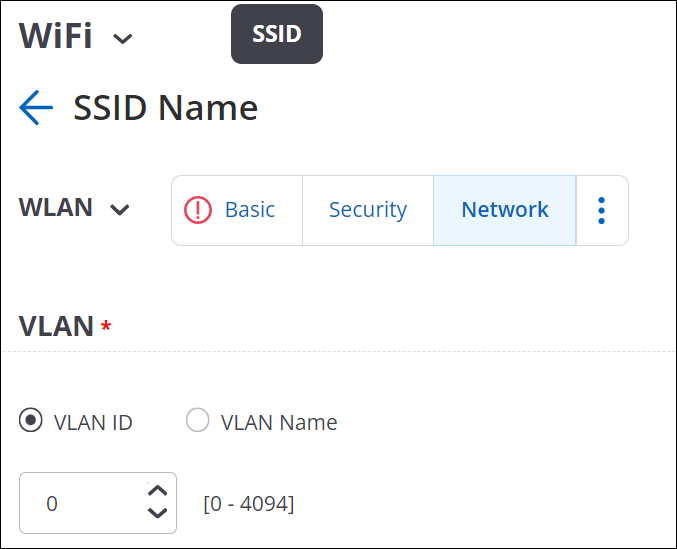
Task: Open the three-dot more tabs menu
Action: pyautogui.click(x=602, y=211)
